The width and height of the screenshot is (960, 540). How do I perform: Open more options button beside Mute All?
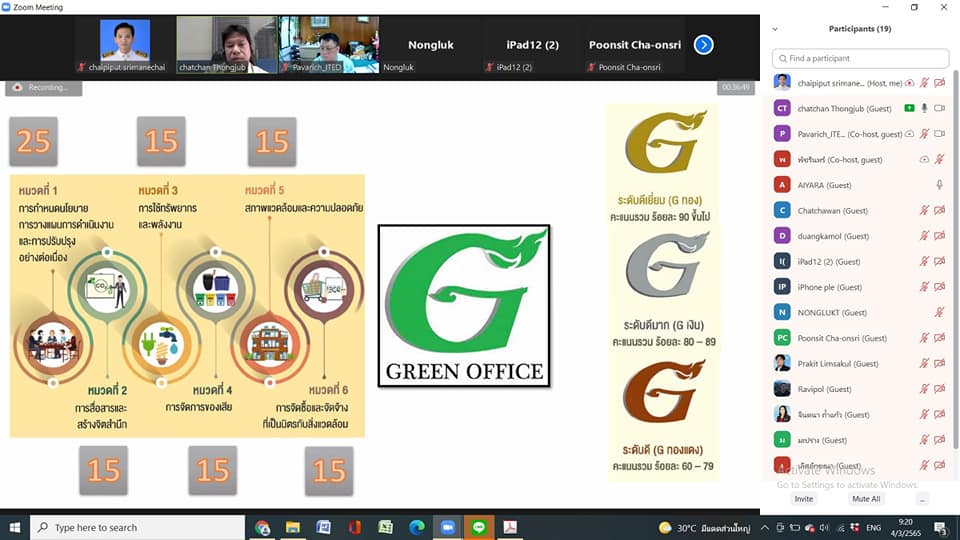[922, 499]
